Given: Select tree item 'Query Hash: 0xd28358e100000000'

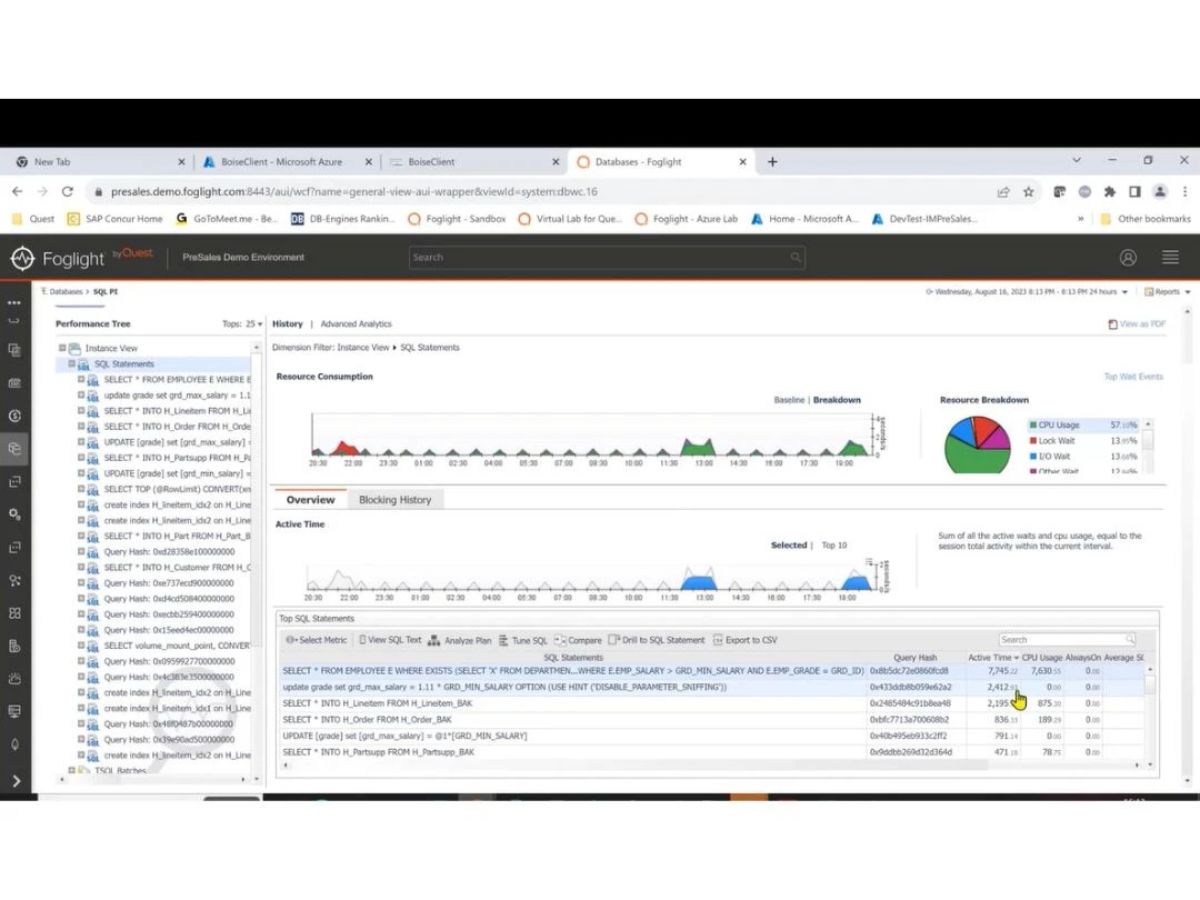Looking at the screenshot, I should pos(169,552).
